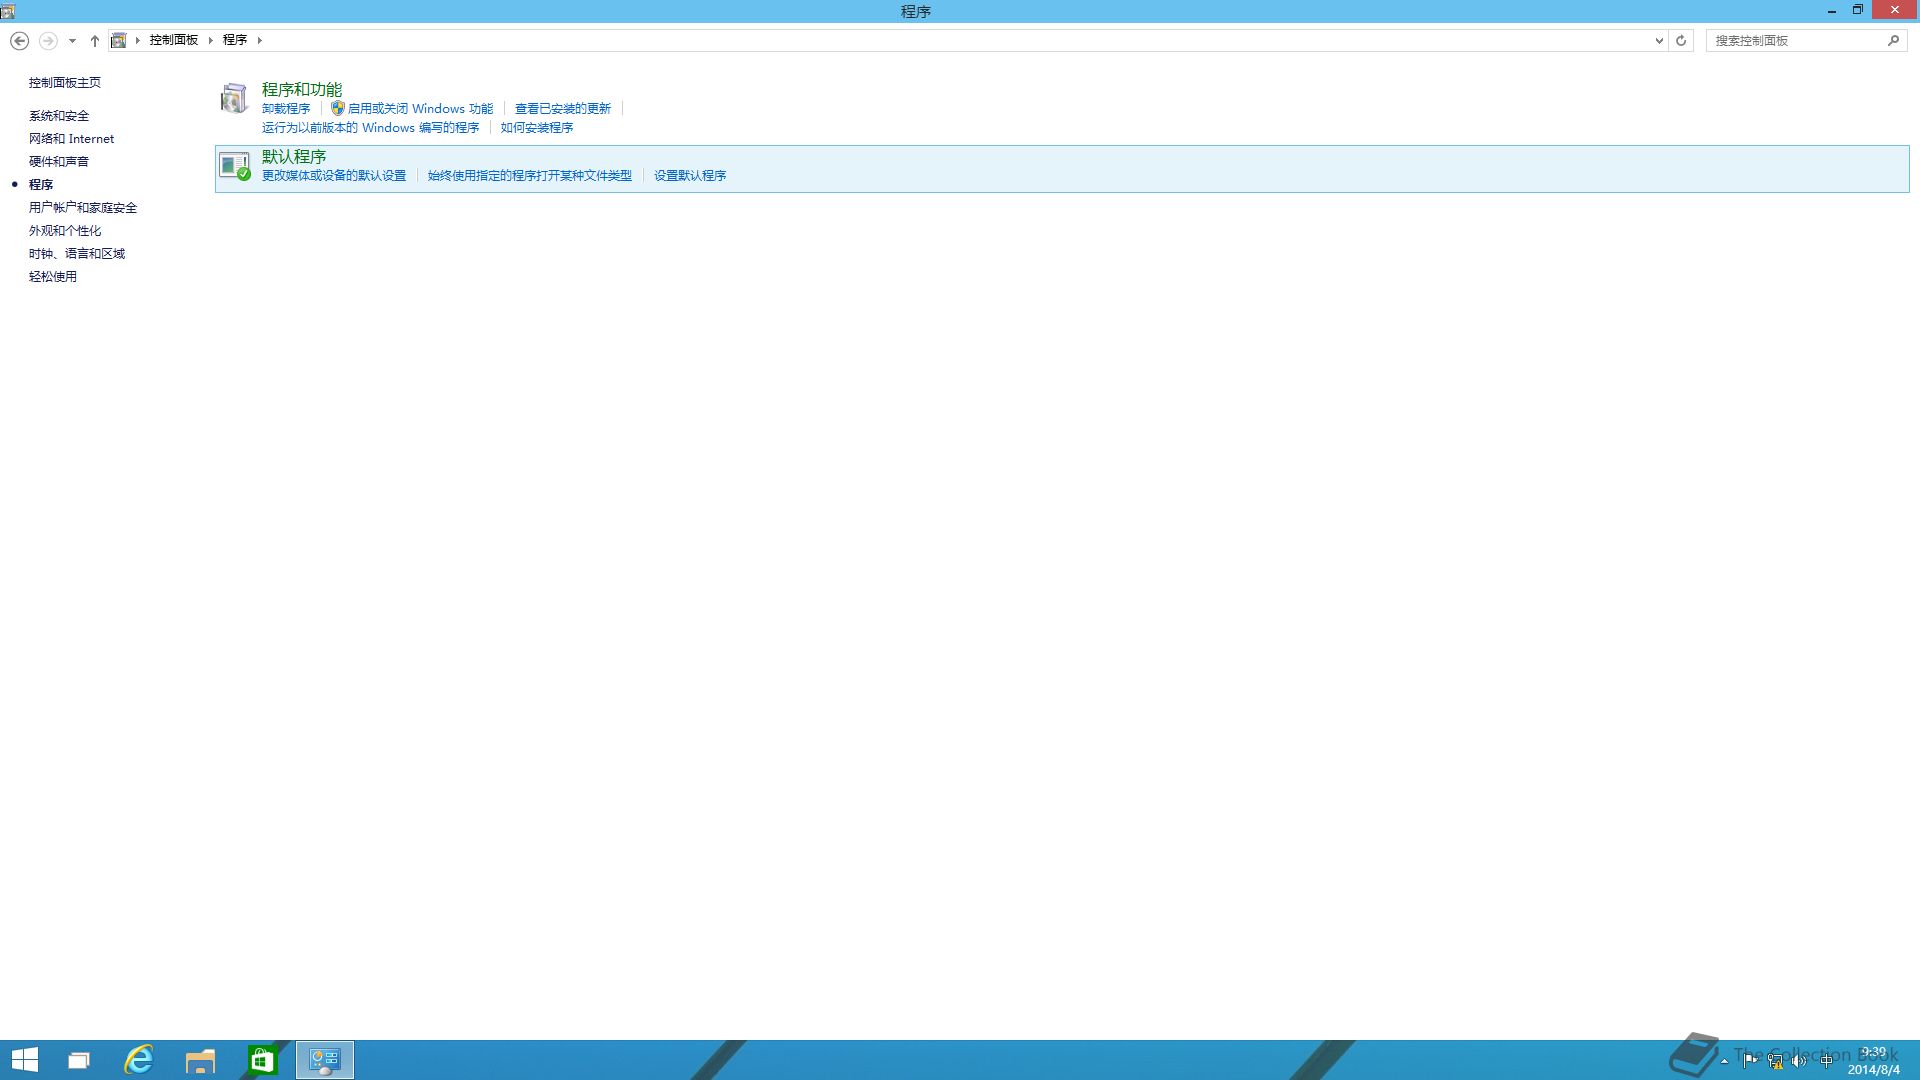Open Internet Explorer from taskbar
The image size is (1920, 1080).
tap(138, 1060)
